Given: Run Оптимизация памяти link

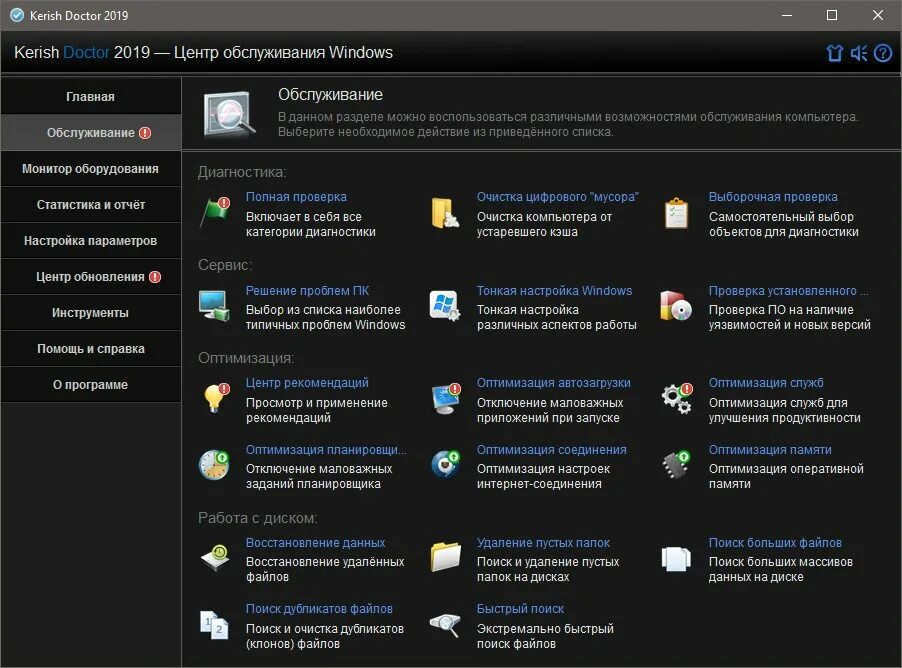Looking at the screenshot, I should coord(770,450).
